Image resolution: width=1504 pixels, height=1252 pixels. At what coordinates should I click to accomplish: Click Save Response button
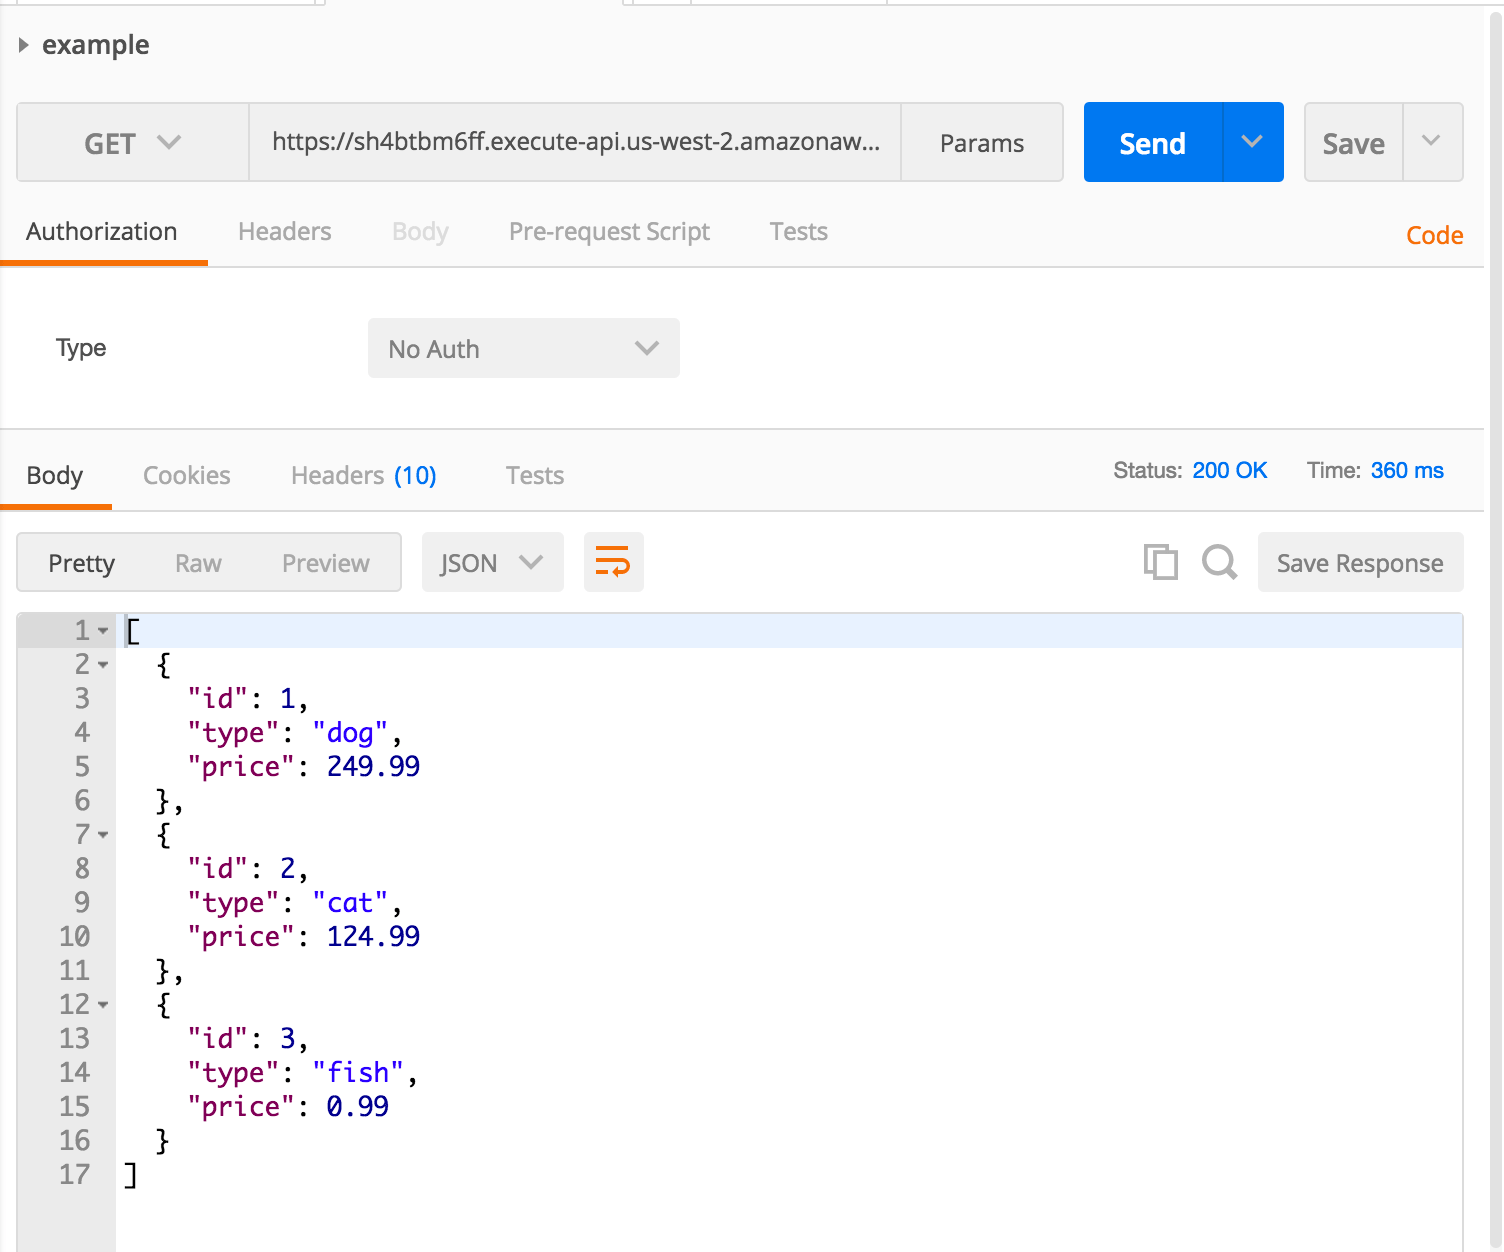coord(1360,563)
